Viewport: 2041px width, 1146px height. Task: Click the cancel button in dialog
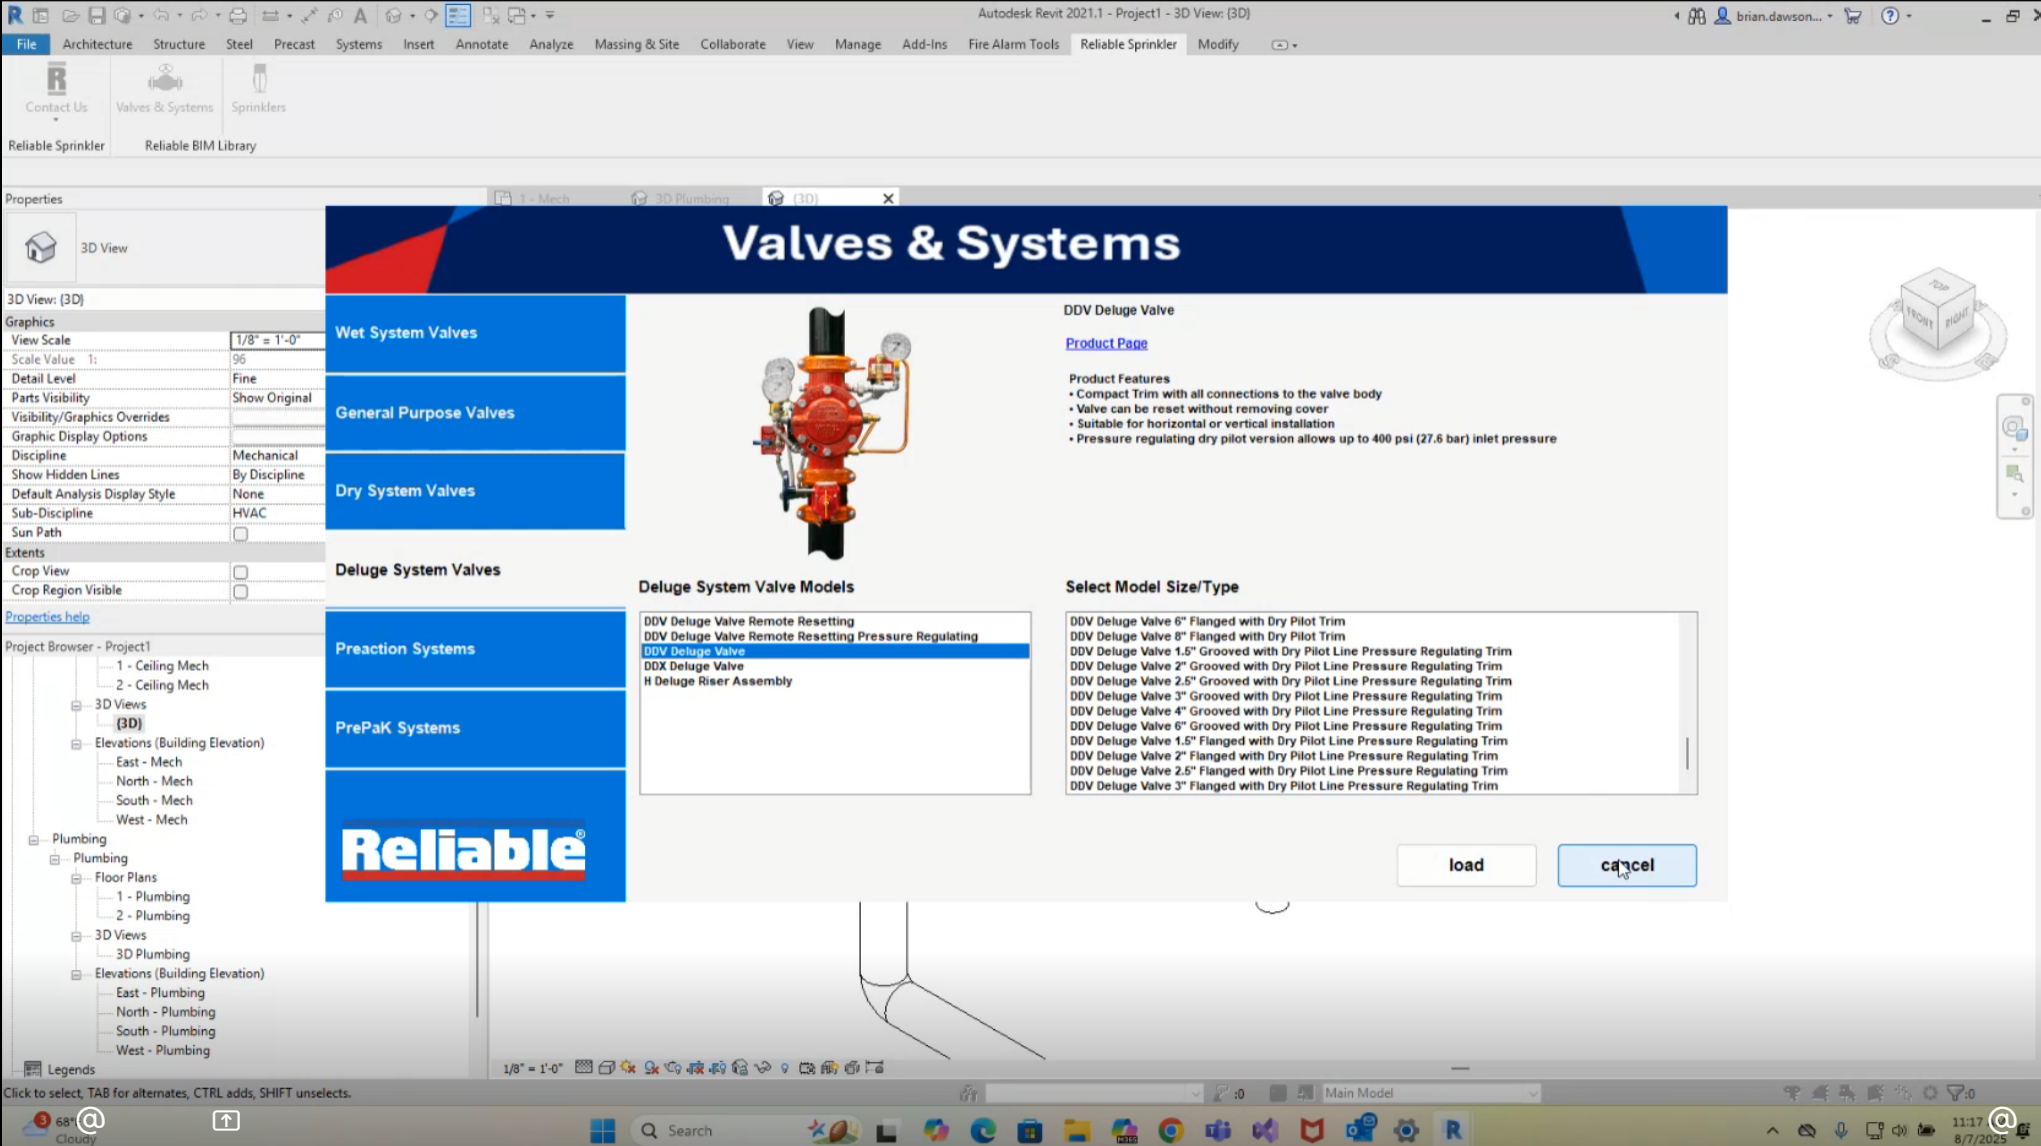1627,865
